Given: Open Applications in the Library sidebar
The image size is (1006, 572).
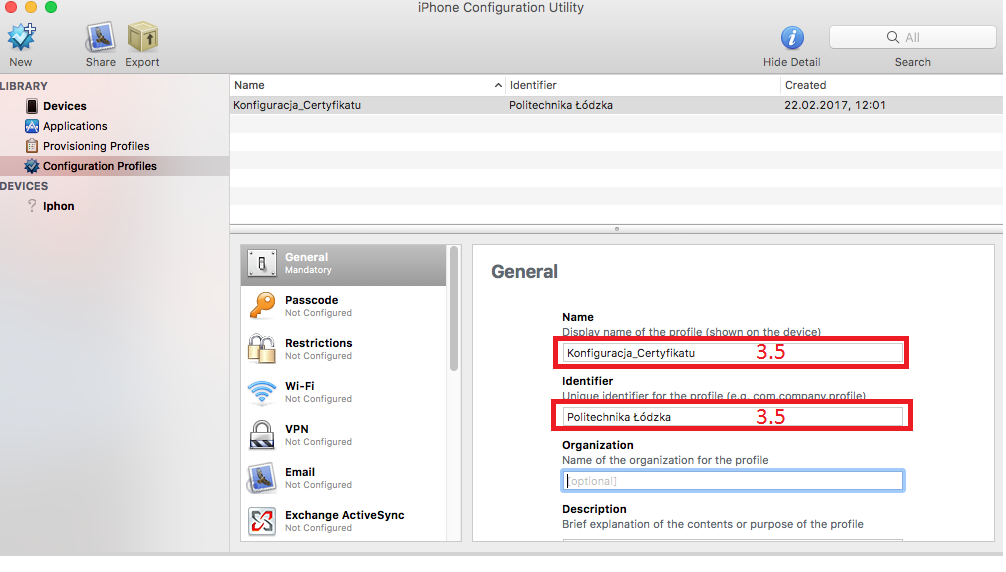Looking at the screenshot, I should tap(75, 126).
